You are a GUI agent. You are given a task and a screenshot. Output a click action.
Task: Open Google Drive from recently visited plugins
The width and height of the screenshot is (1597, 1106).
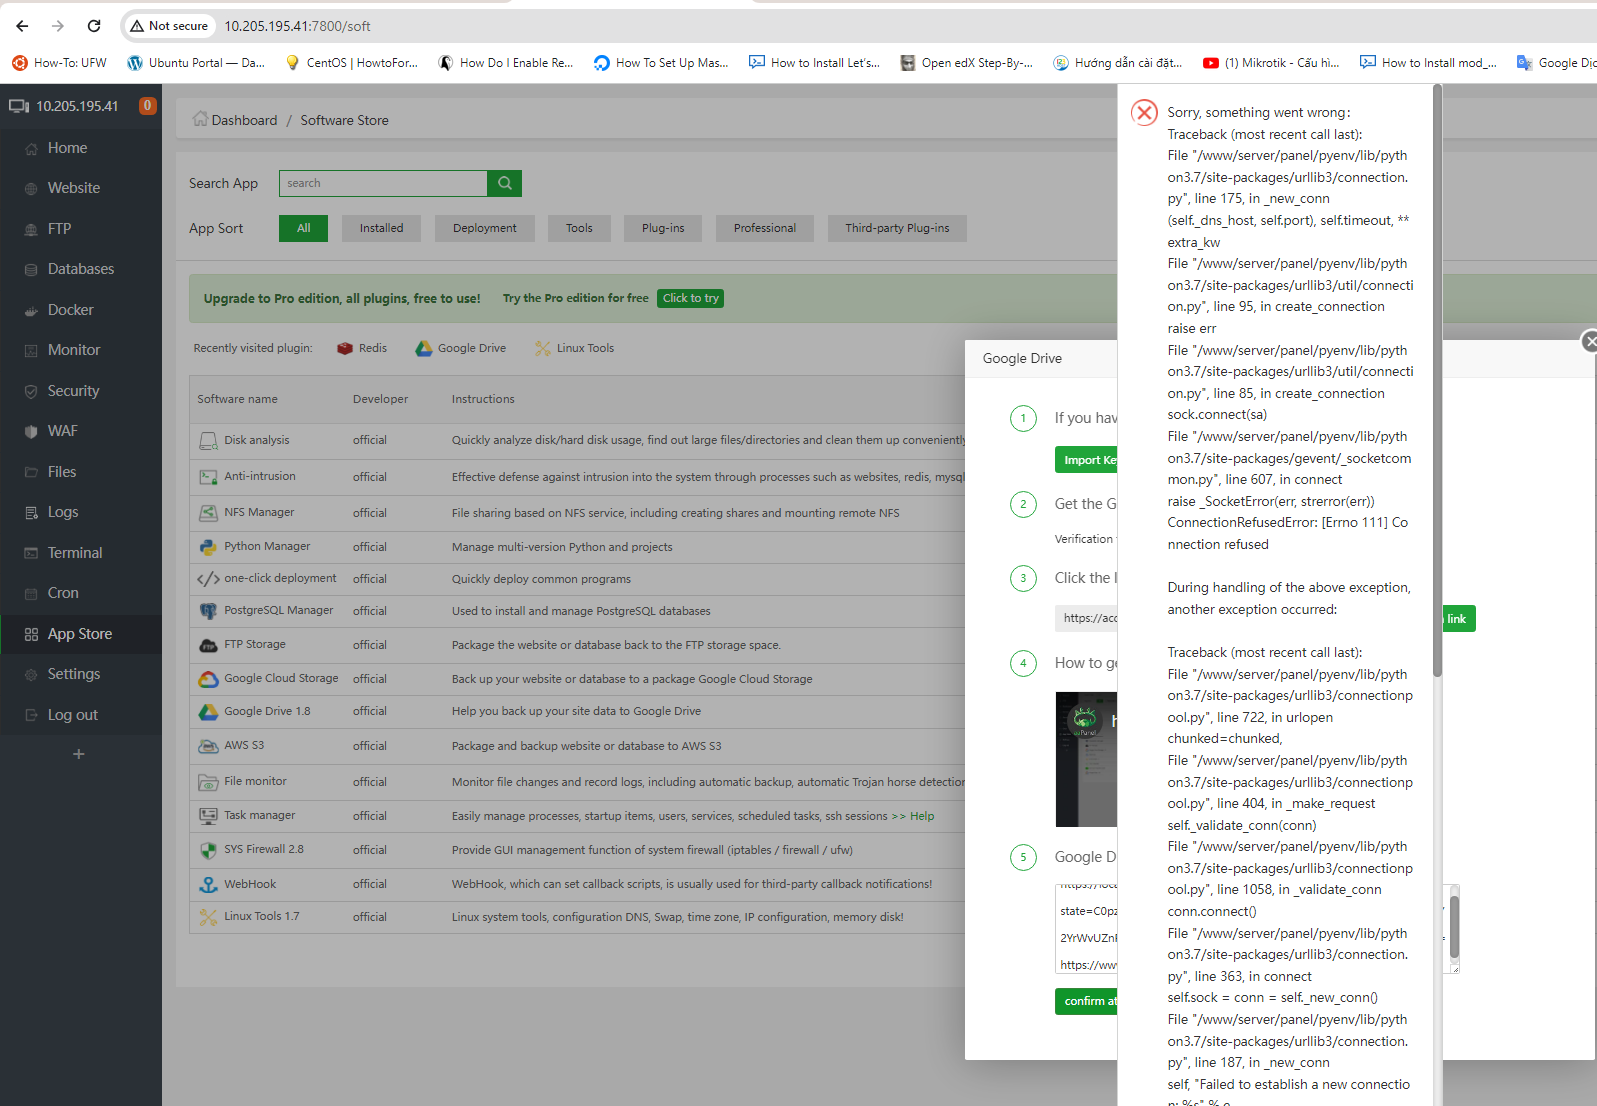point(461,348)
